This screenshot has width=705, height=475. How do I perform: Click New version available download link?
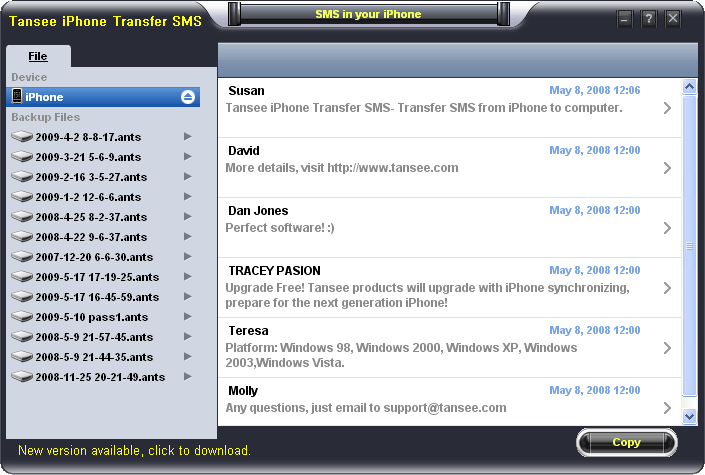click(x=134, y=450)
